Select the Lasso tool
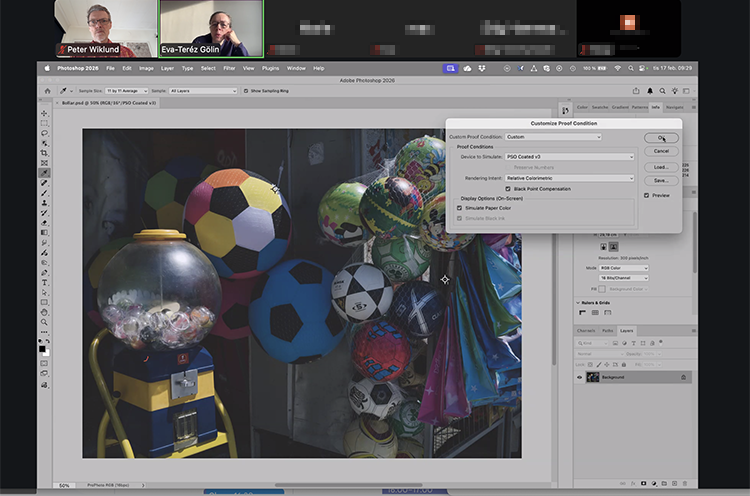750x496 pixels. point(44,133)
